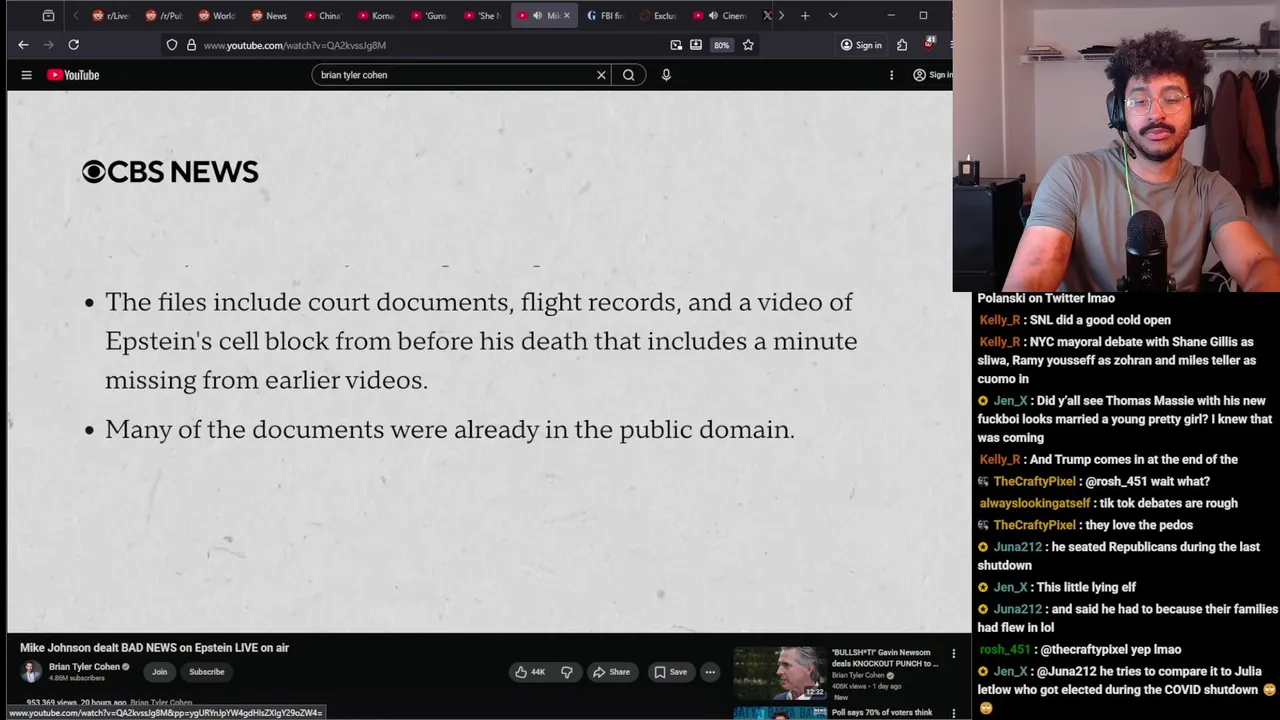This screenshot has width=1280, height=720.
Task: Switch to the Exclus tab
Action: pos(658,16)
